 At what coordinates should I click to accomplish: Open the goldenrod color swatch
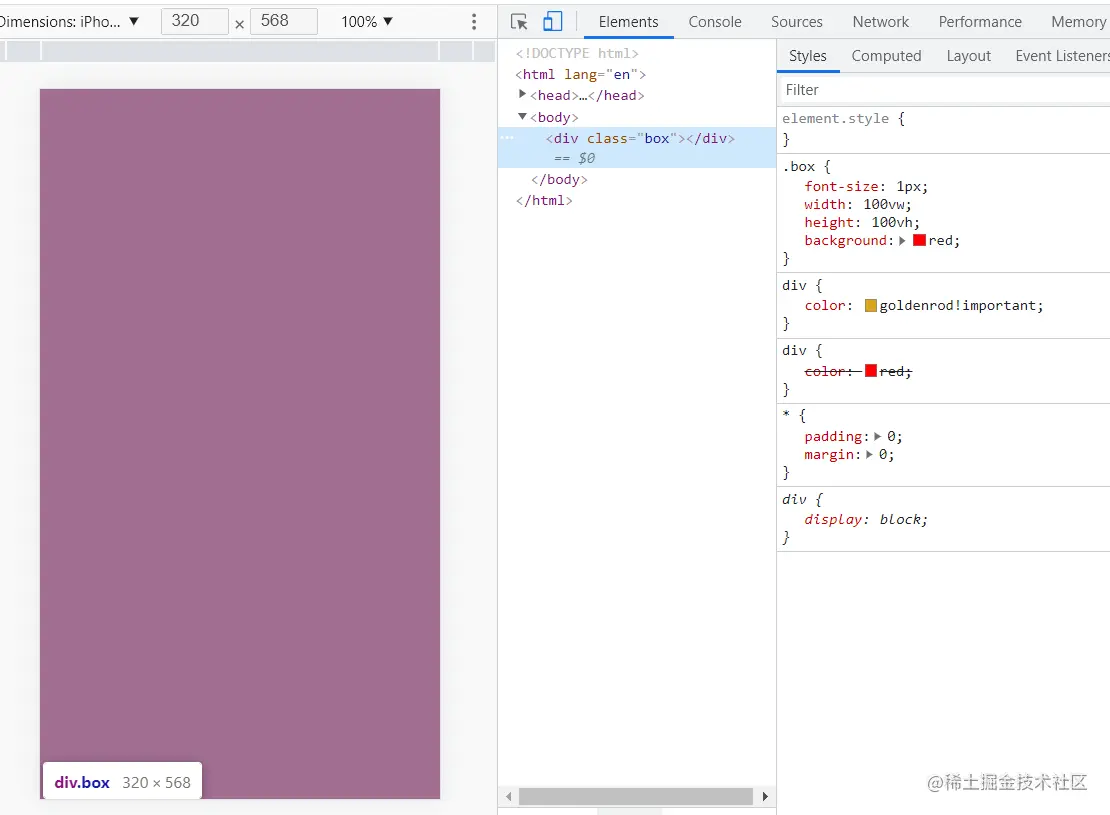871,305
